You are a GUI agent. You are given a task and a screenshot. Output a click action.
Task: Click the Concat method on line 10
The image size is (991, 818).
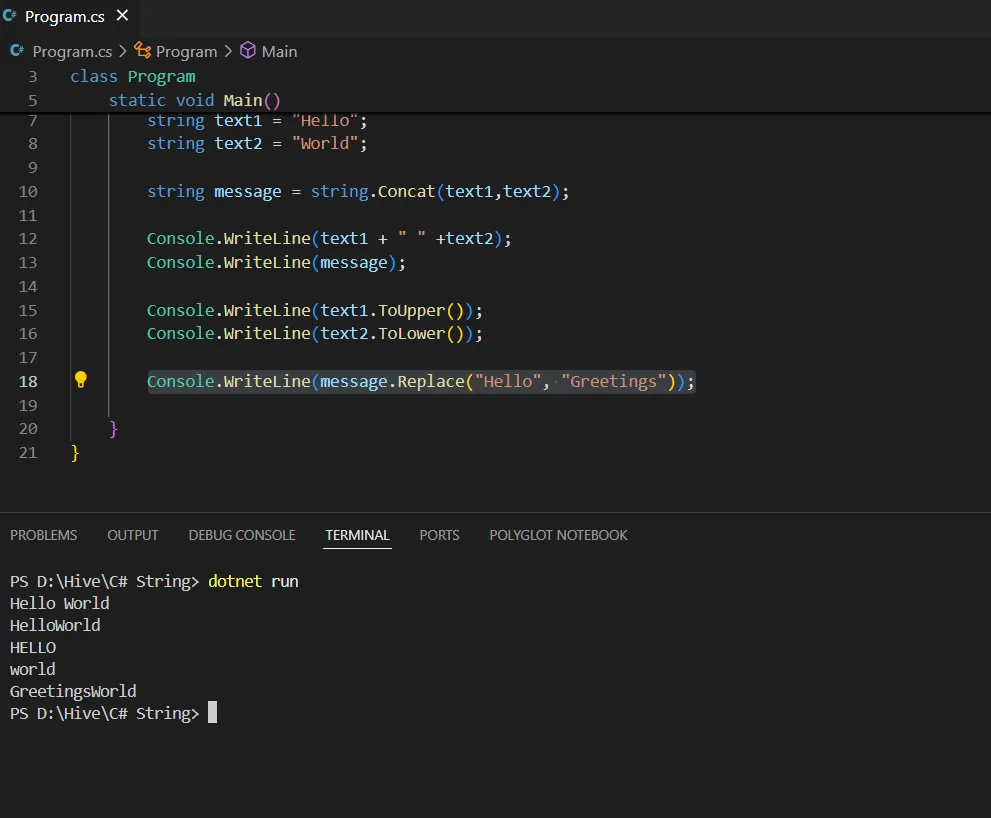pyautogui.click(x=406, y=192)
